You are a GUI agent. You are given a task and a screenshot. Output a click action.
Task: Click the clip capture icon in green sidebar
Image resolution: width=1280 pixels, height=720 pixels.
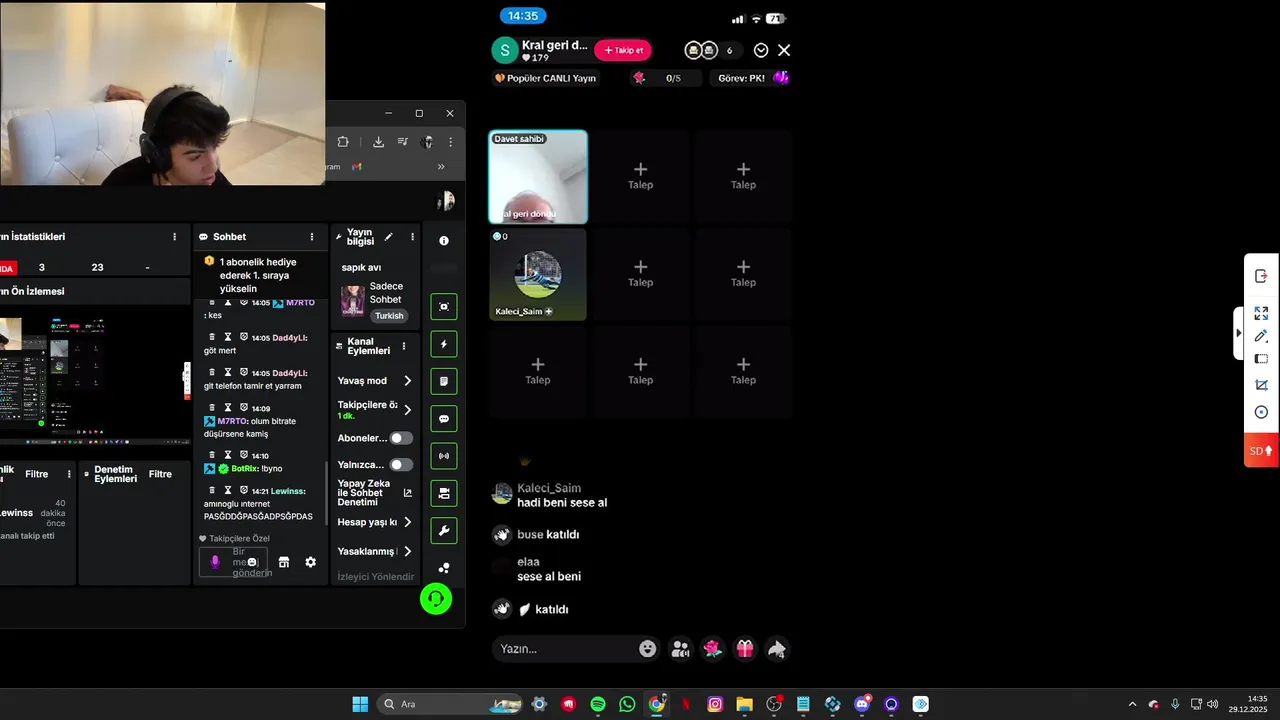pyautogui.click(x=444, y=306)
